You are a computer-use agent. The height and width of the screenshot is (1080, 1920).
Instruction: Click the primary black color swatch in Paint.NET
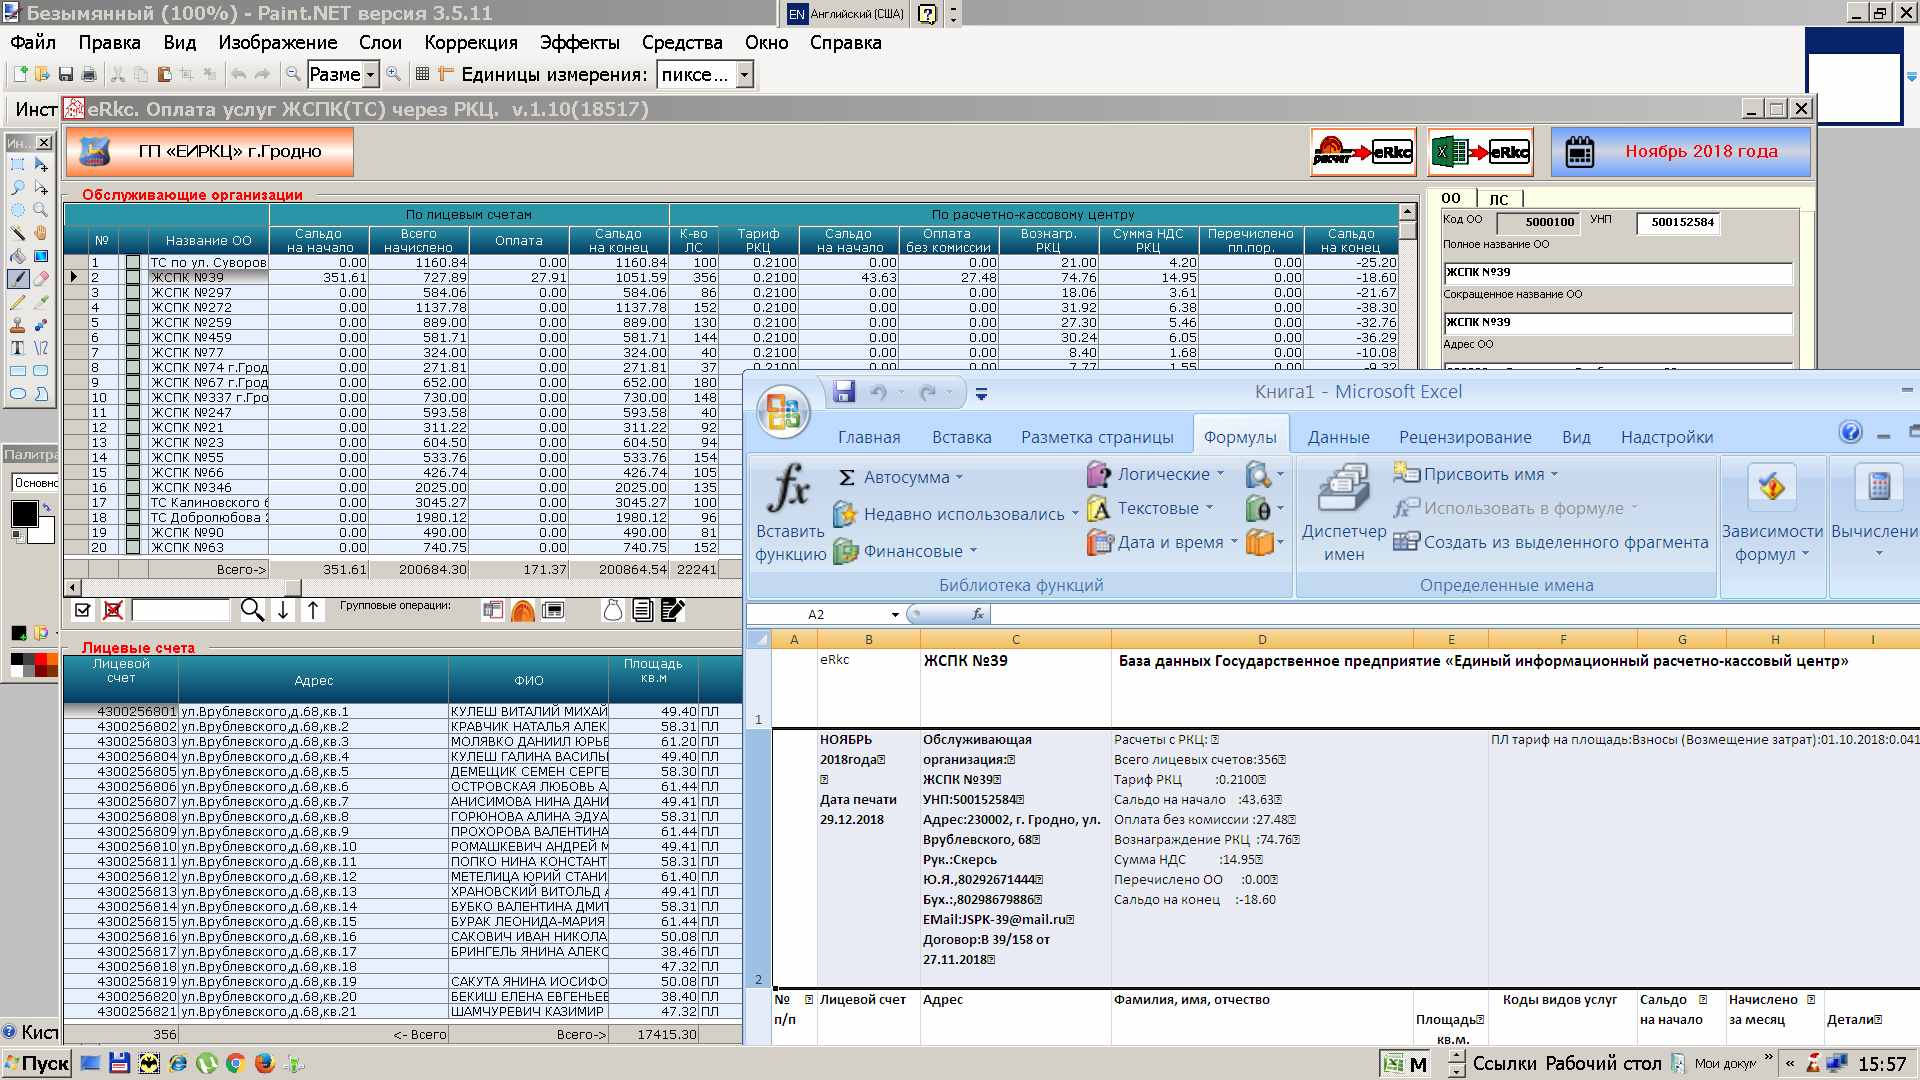(x=24, y=514)
